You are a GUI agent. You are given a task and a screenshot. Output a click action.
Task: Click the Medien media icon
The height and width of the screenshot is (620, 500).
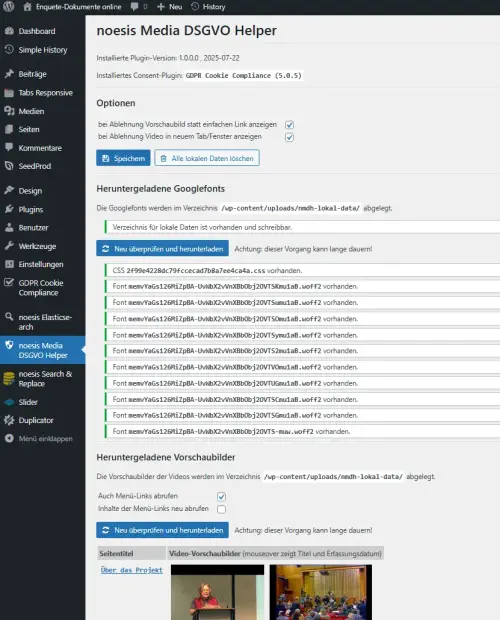tap(9, 111)
